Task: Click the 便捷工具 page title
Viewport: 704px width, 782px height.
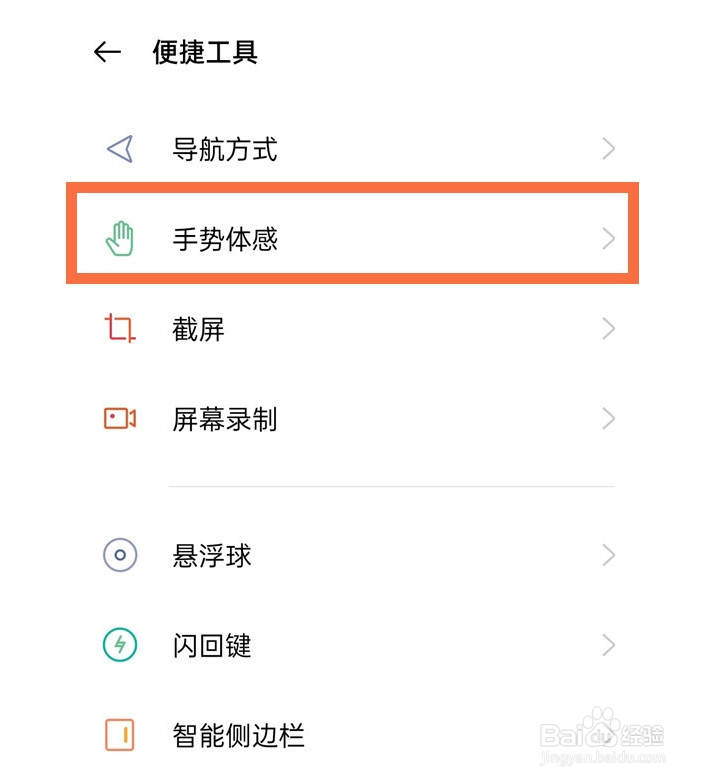Action: [x=205, y=52]
